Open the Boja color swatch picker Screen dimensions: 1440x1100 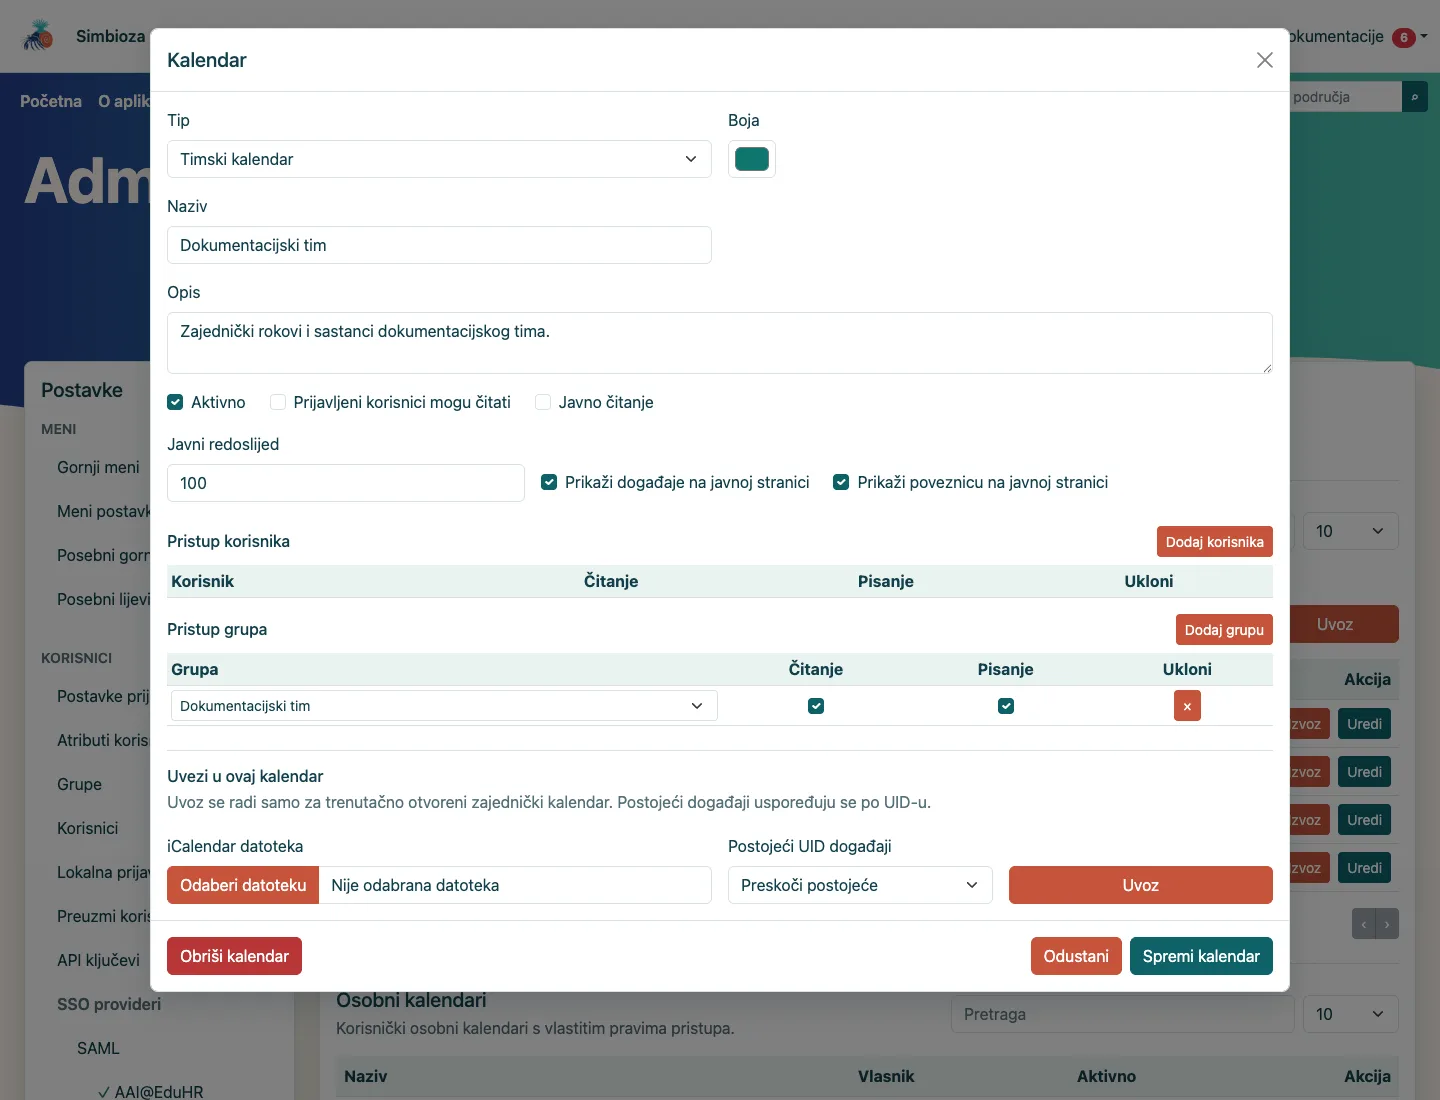tap(752, 159)
